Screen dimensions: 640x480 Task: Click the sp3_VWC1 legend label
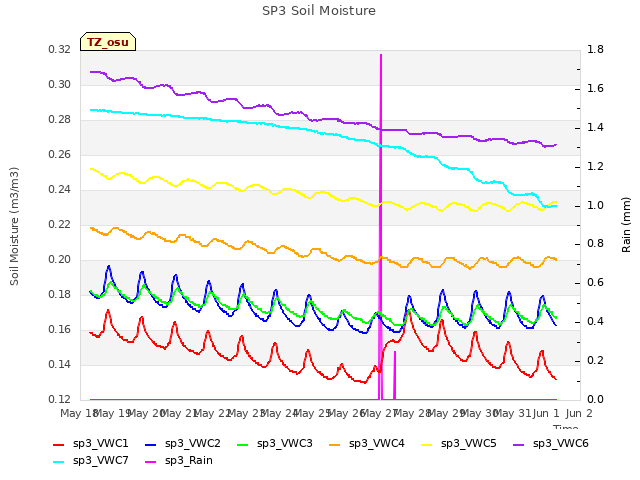tap(100, 443)
